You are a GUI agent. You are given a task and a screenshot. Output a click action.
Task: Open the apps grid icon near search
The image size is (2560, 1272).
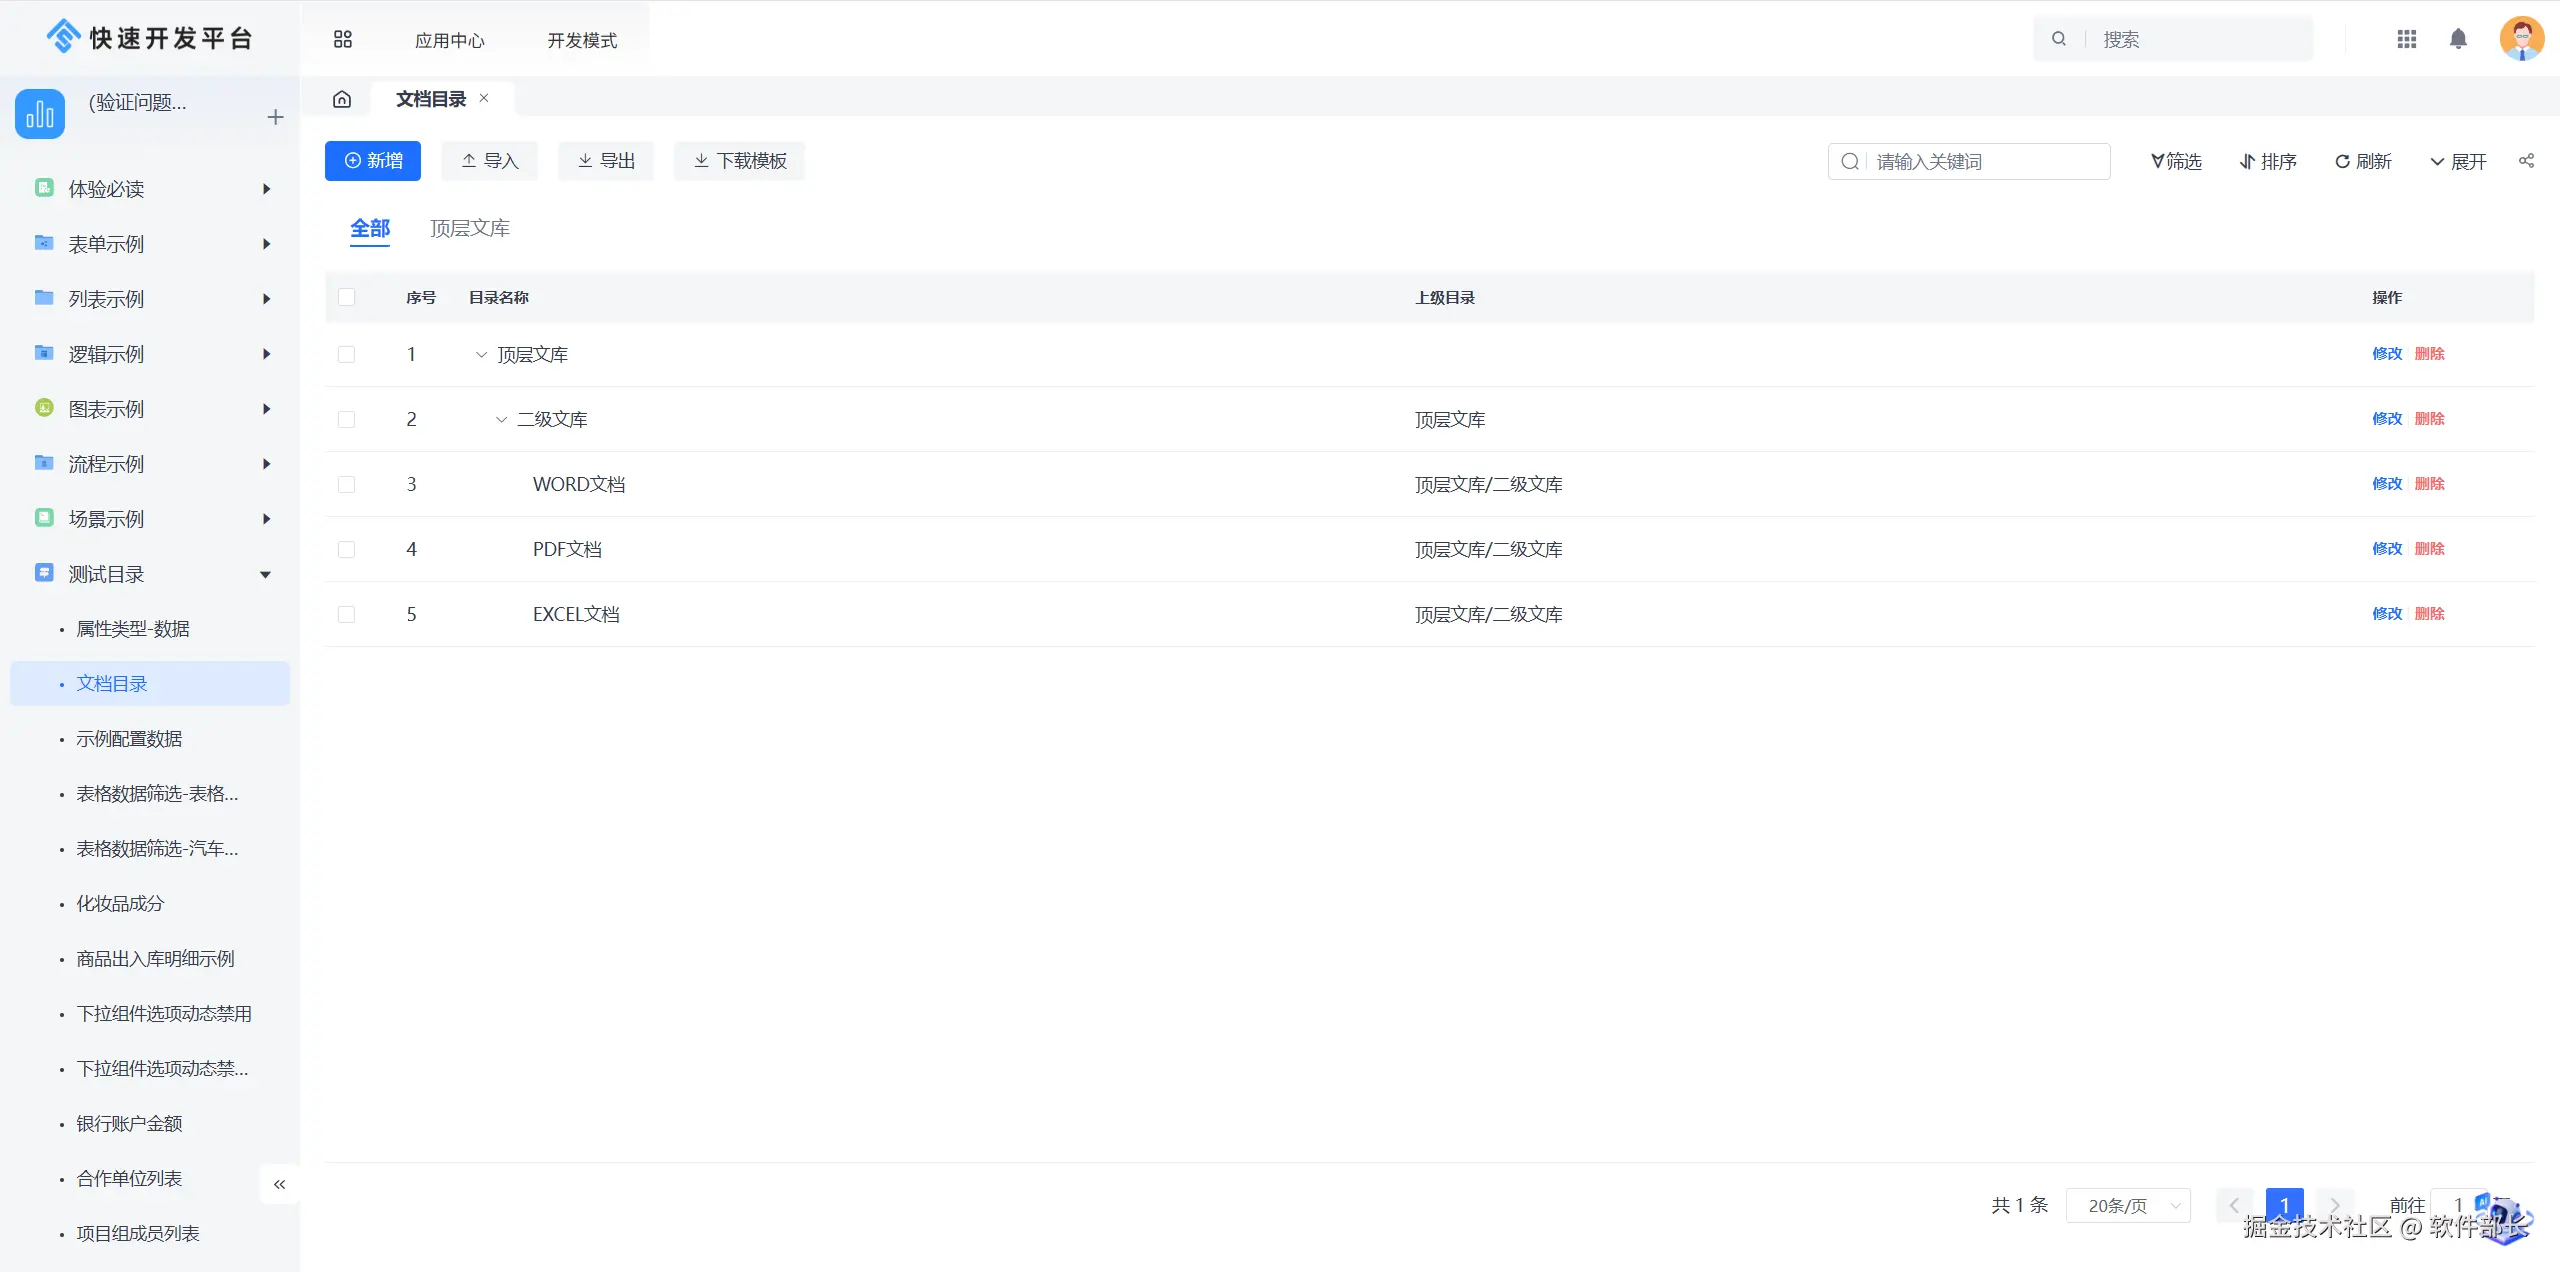pos(2407,39)
